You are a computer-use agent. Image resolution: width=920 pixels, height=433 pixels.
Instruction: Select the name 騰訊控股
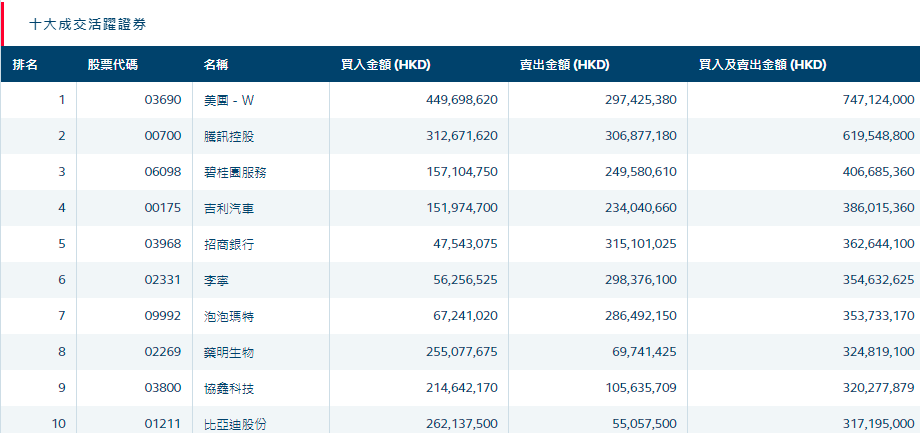[x=229, y=136]
